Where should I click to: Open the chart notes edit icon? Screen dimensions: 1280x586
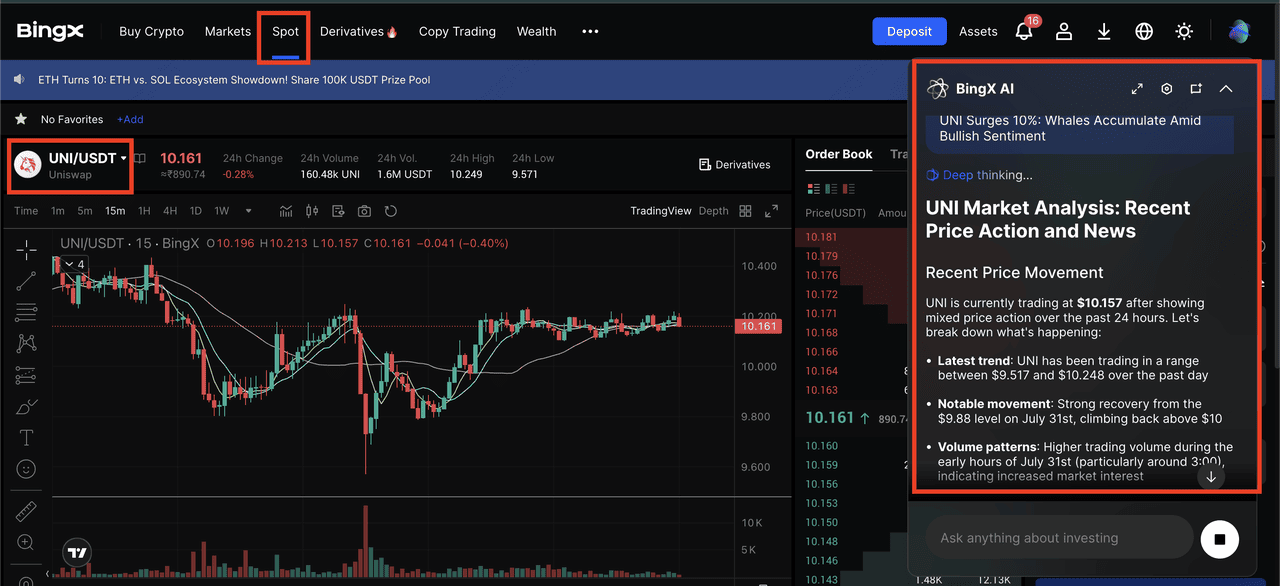point(338,211)
